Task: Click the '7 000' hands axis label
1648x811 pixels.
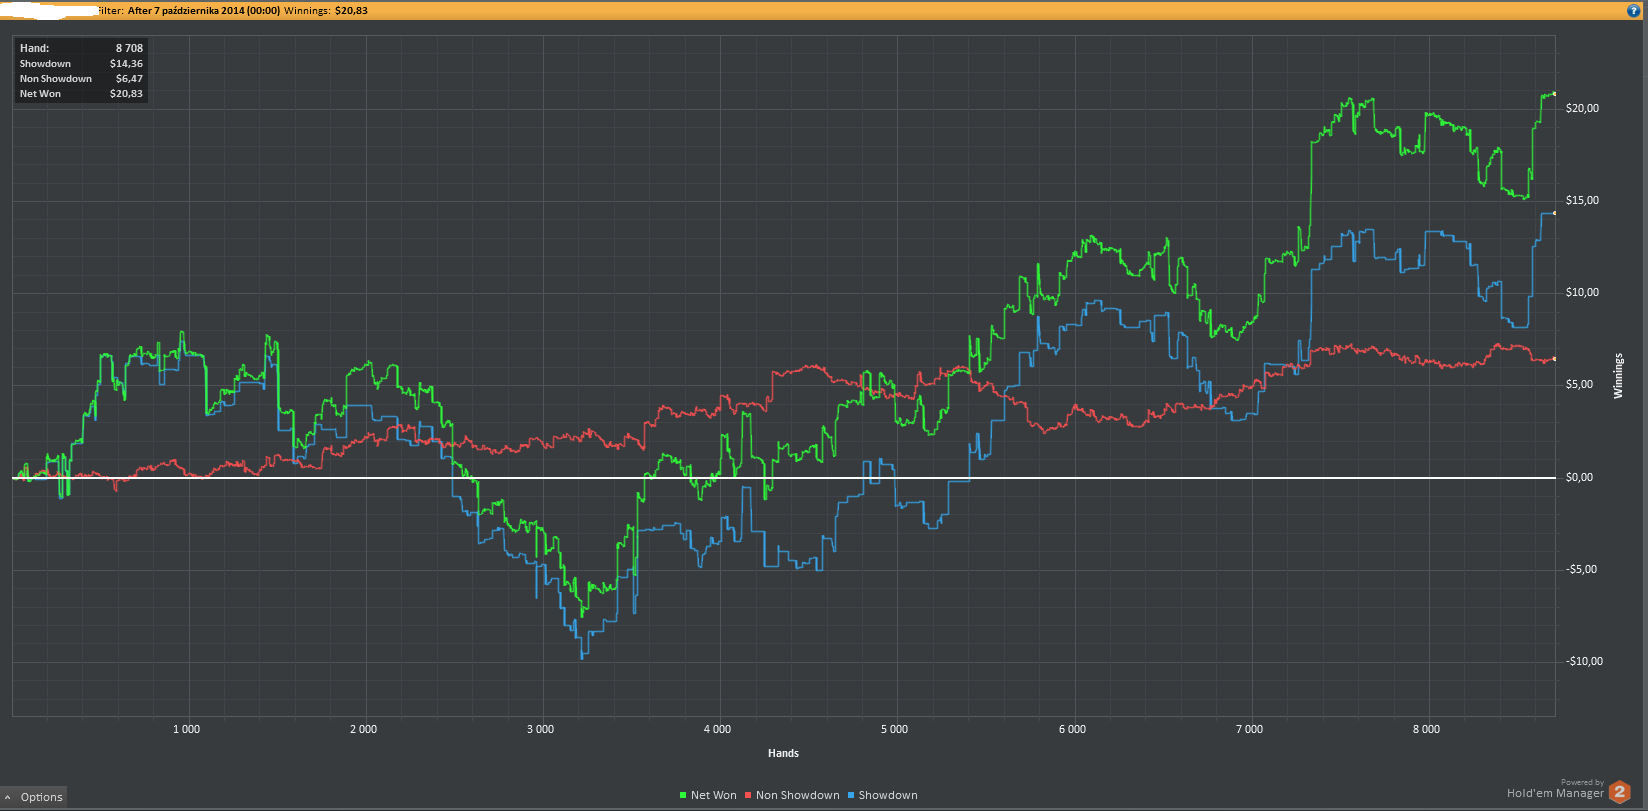Action: pyautogui.click(x=1249, y=729)
